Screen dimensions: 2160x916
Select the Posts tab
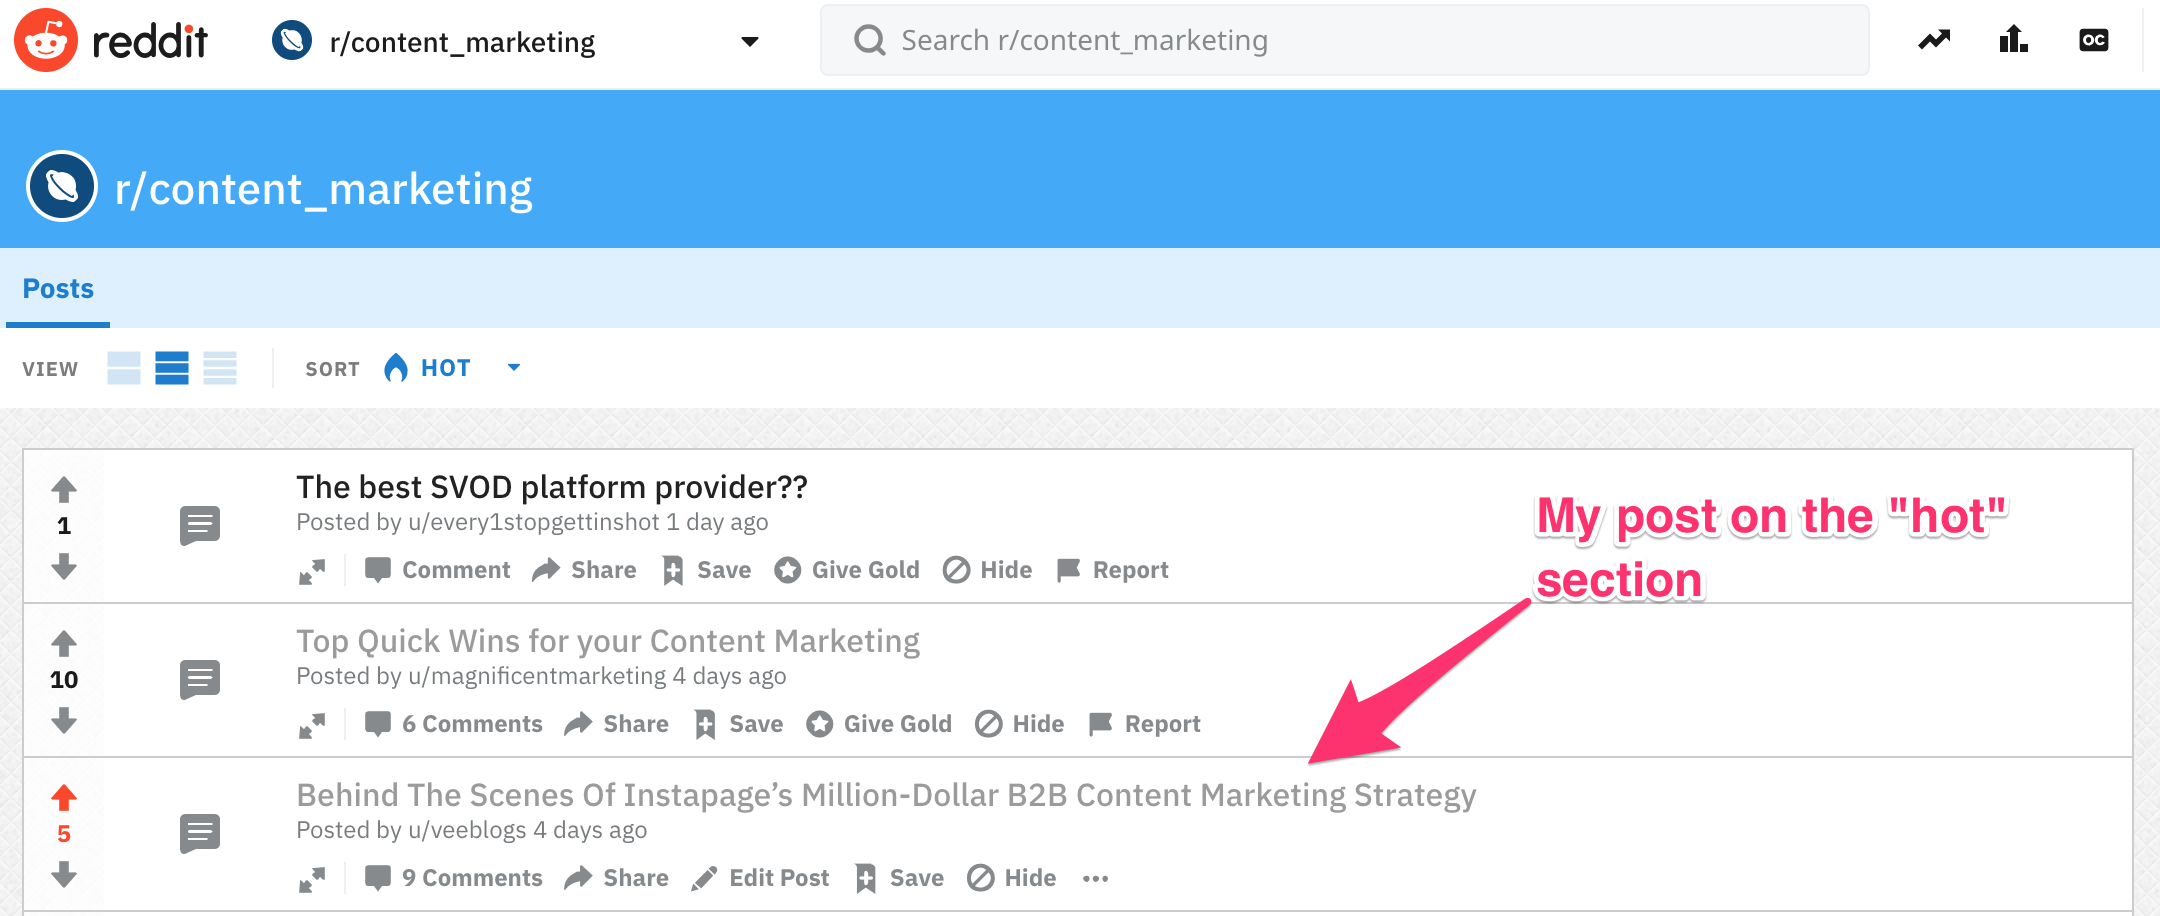(x=58, y=289)
